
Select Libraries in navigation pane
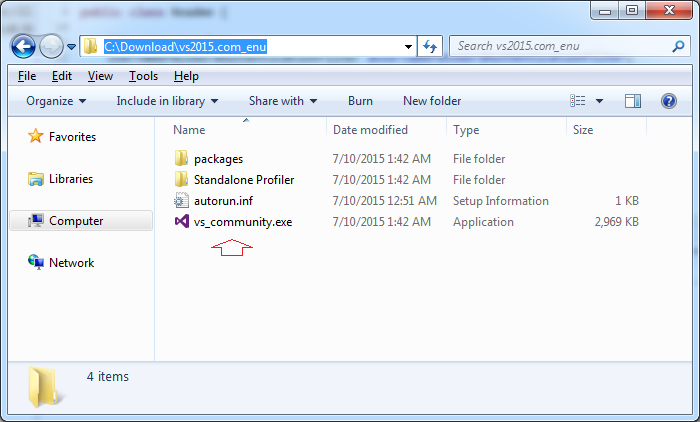click(x=71, y=179)
